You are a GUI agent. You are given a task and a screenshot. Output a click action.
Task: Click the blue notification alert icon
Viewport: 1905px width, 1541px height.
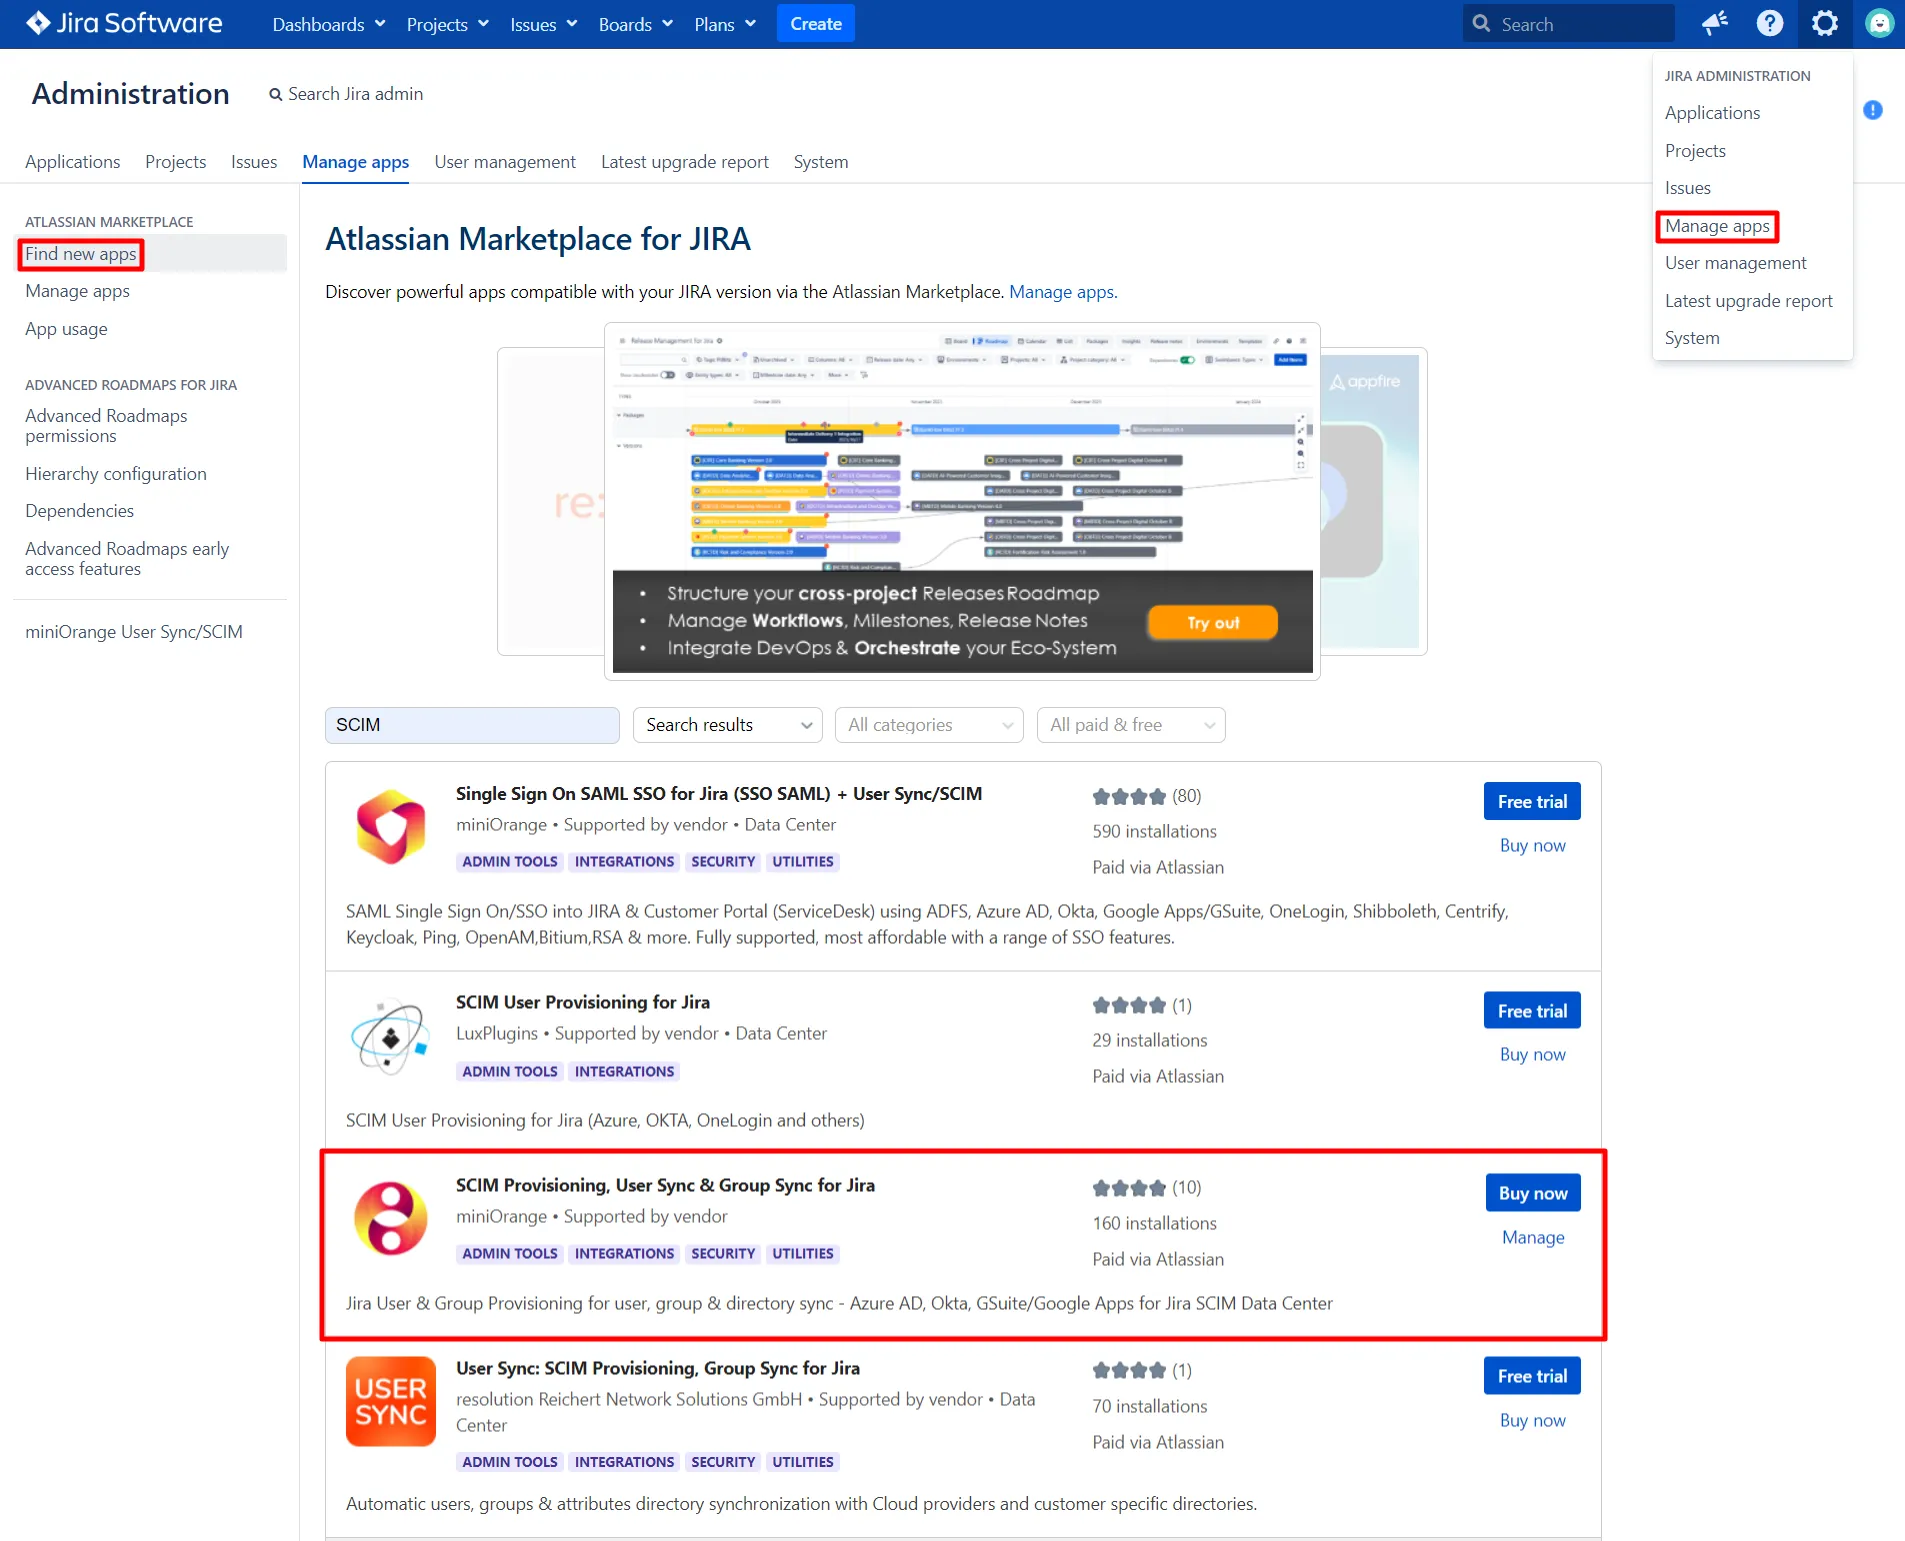tap(1872, 110)
